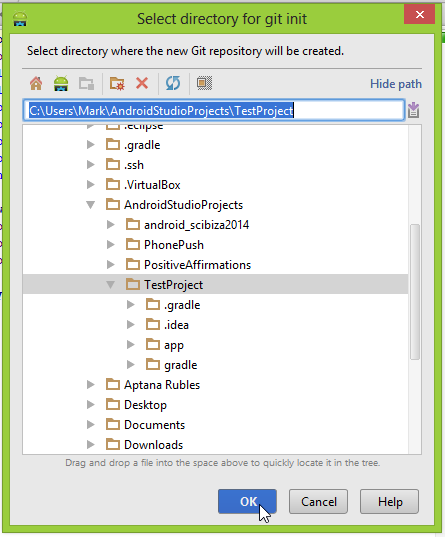Collapse the AndroidStudioProjects folder

pos(91,205)
